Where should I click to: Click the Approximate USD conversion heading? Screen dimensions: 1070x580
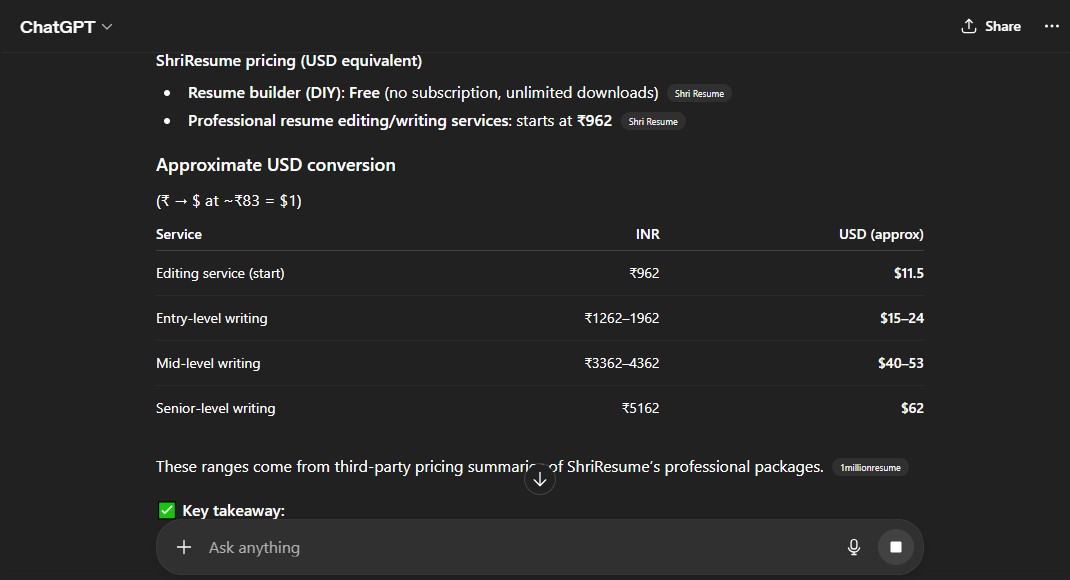pyautogui.click(x=274, y=165)
